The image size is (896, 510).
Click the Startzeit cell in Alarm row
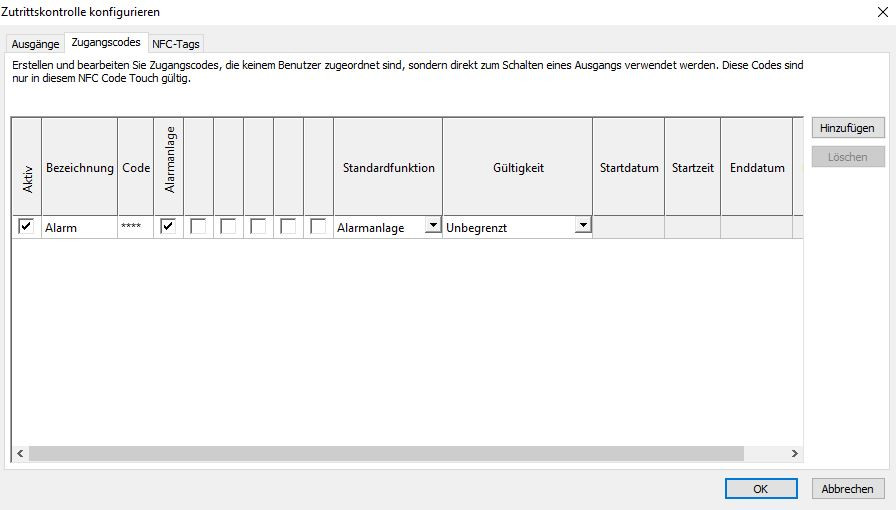pyautogui.click(x=693, y=228)
